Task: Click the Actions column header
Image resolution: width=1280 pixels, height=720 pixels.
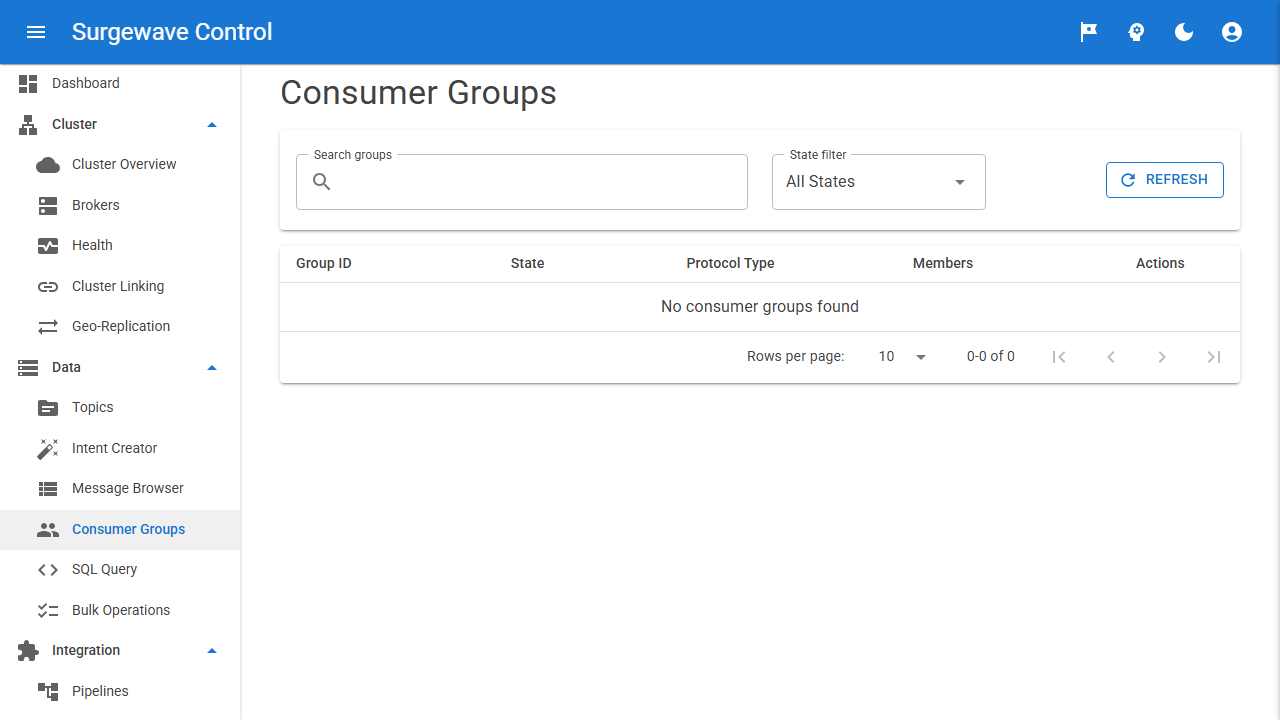Action: (1160, 264)
